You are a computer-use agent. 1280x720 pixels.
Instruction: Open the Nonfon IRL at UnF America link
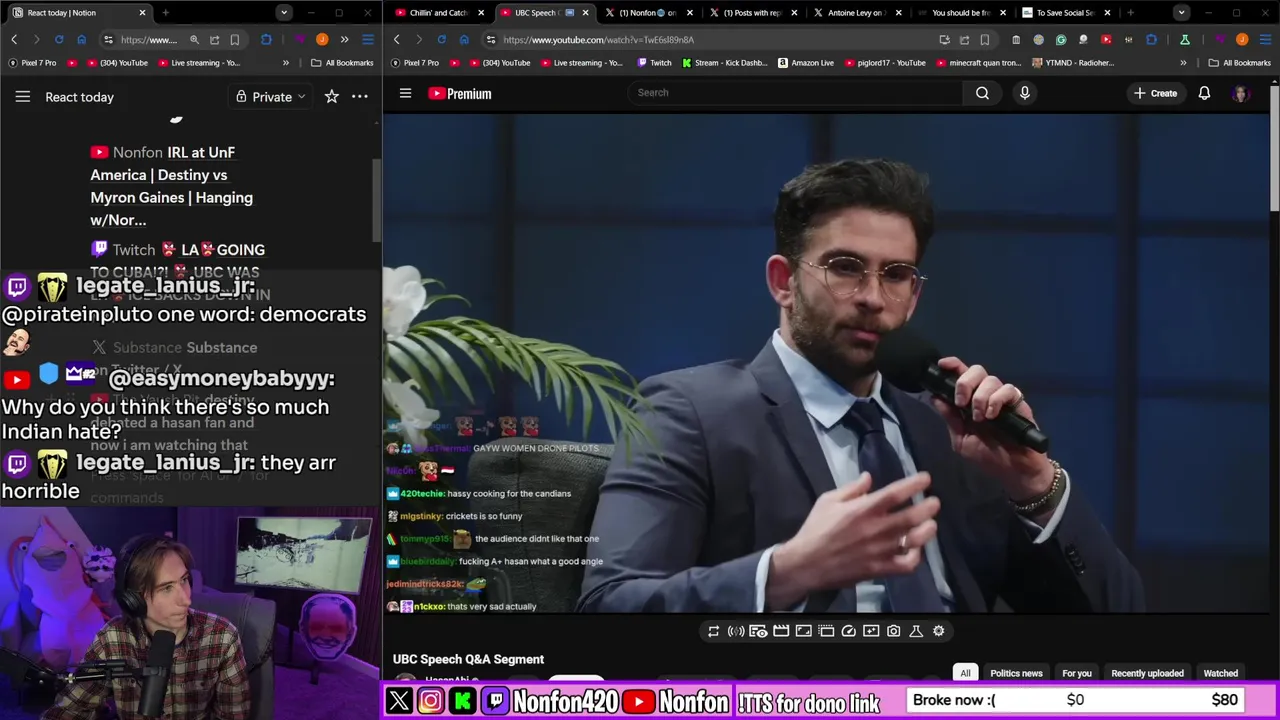[x=171, y=186]
